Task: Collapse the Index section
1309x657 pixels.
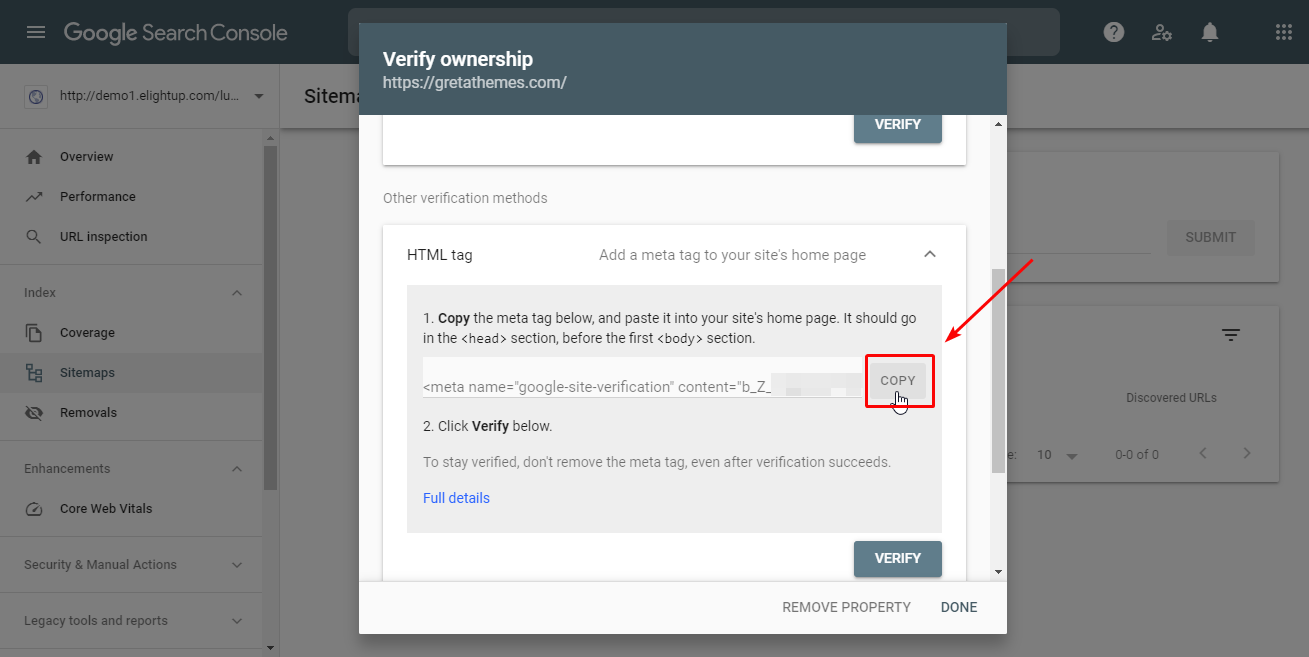Action: coord(237,293)
